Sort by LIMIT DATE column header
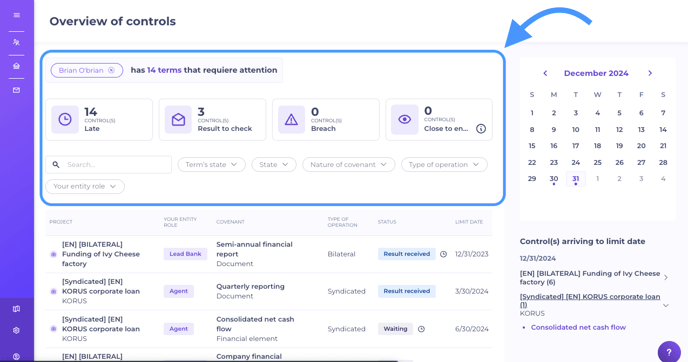The width and height of the screenshot is (688, 362). [469, 222]
